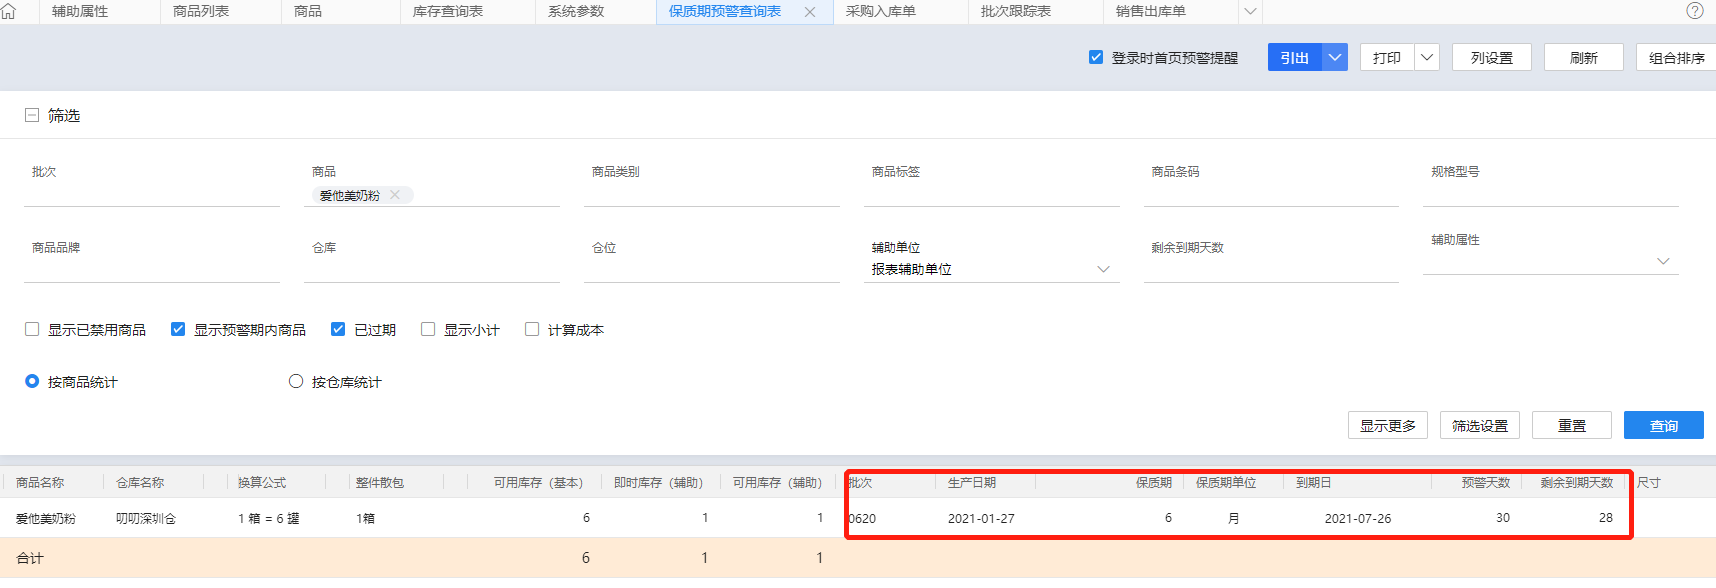Click the 列设置 button

[1491, 58]
